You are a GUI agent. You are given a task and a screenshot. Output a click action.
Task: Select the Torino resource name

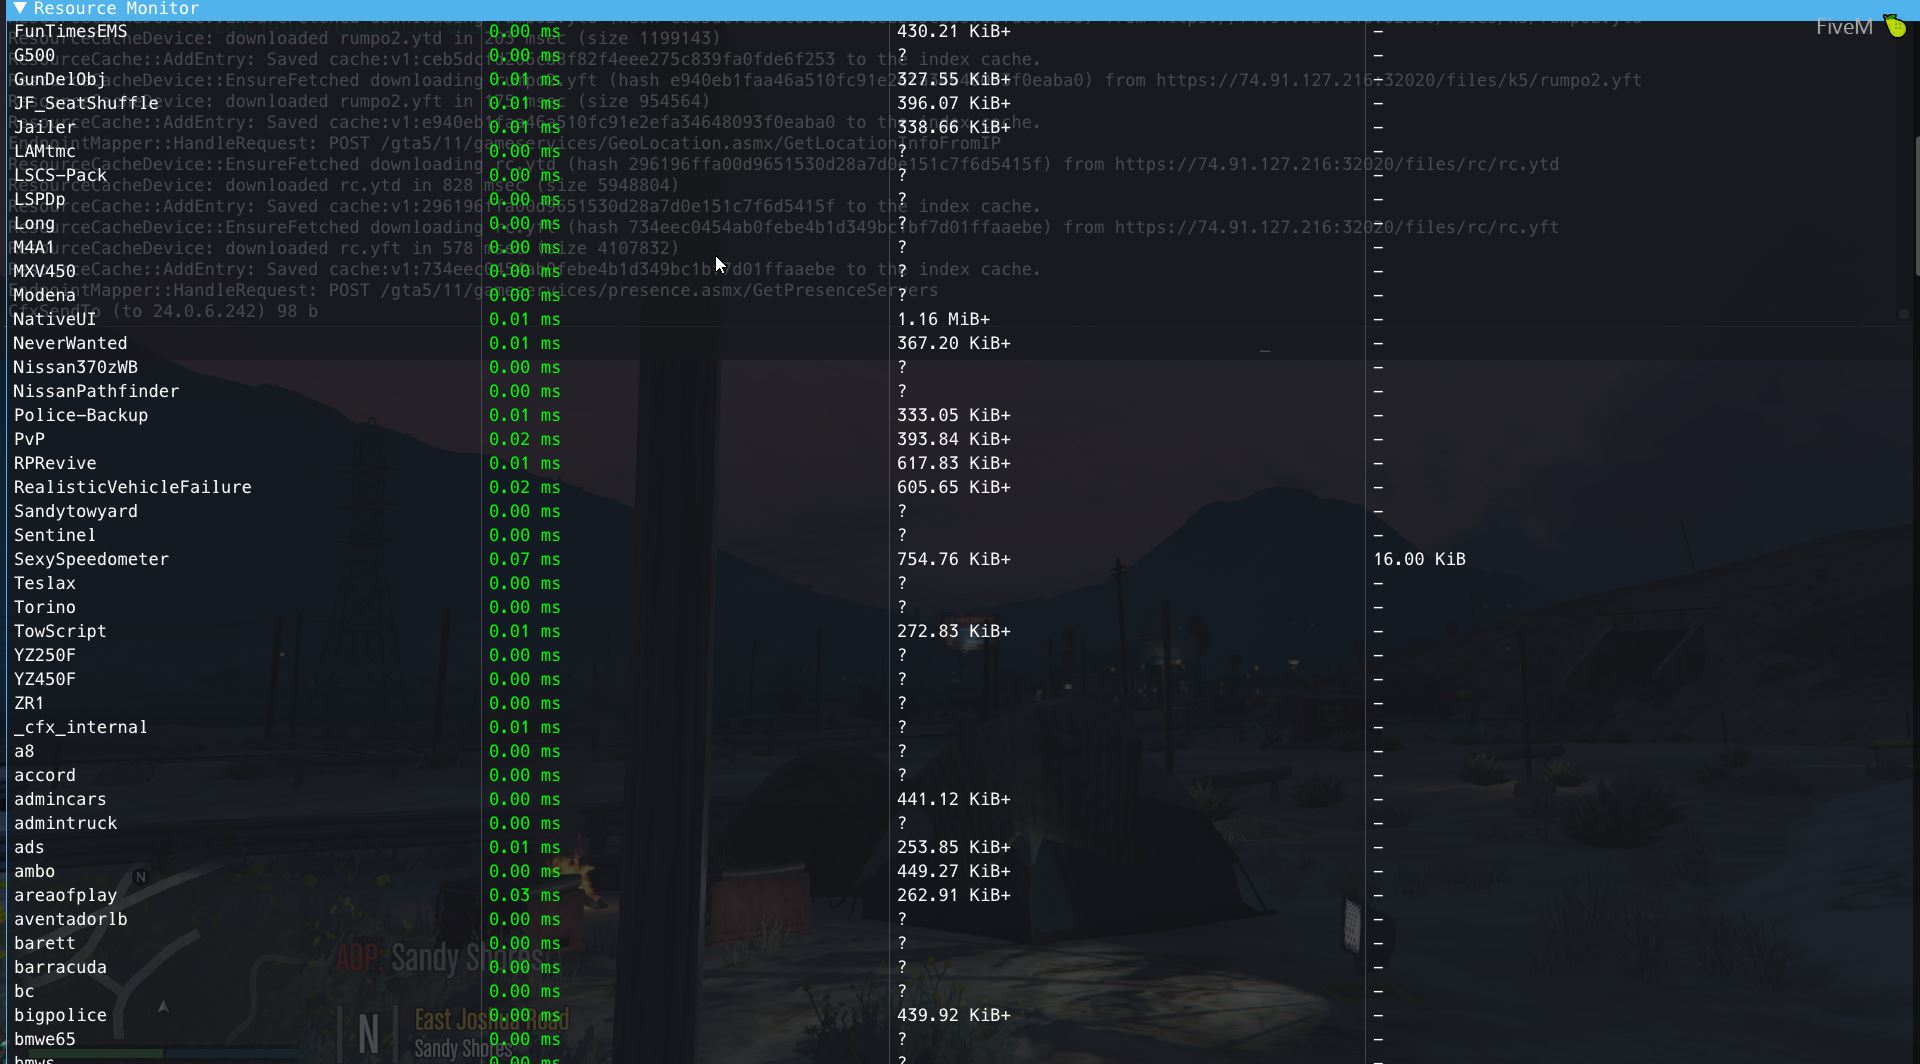tap(45, 607)
